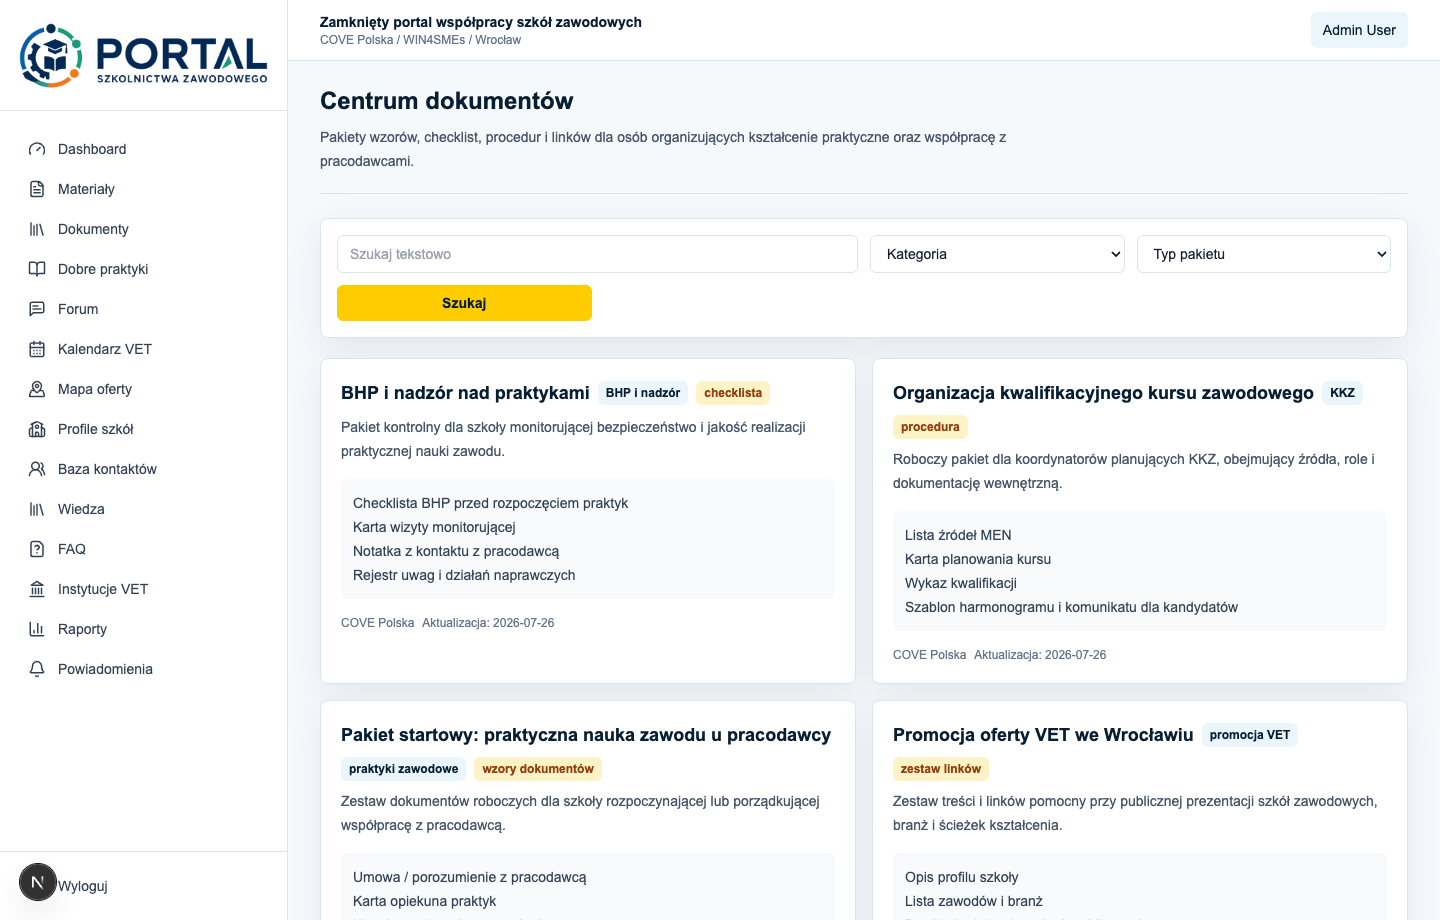The image size is (1440, 920).
Task: Click the Portal Szkolnictwa Zawodowego logo
Action: pos(144,56)
